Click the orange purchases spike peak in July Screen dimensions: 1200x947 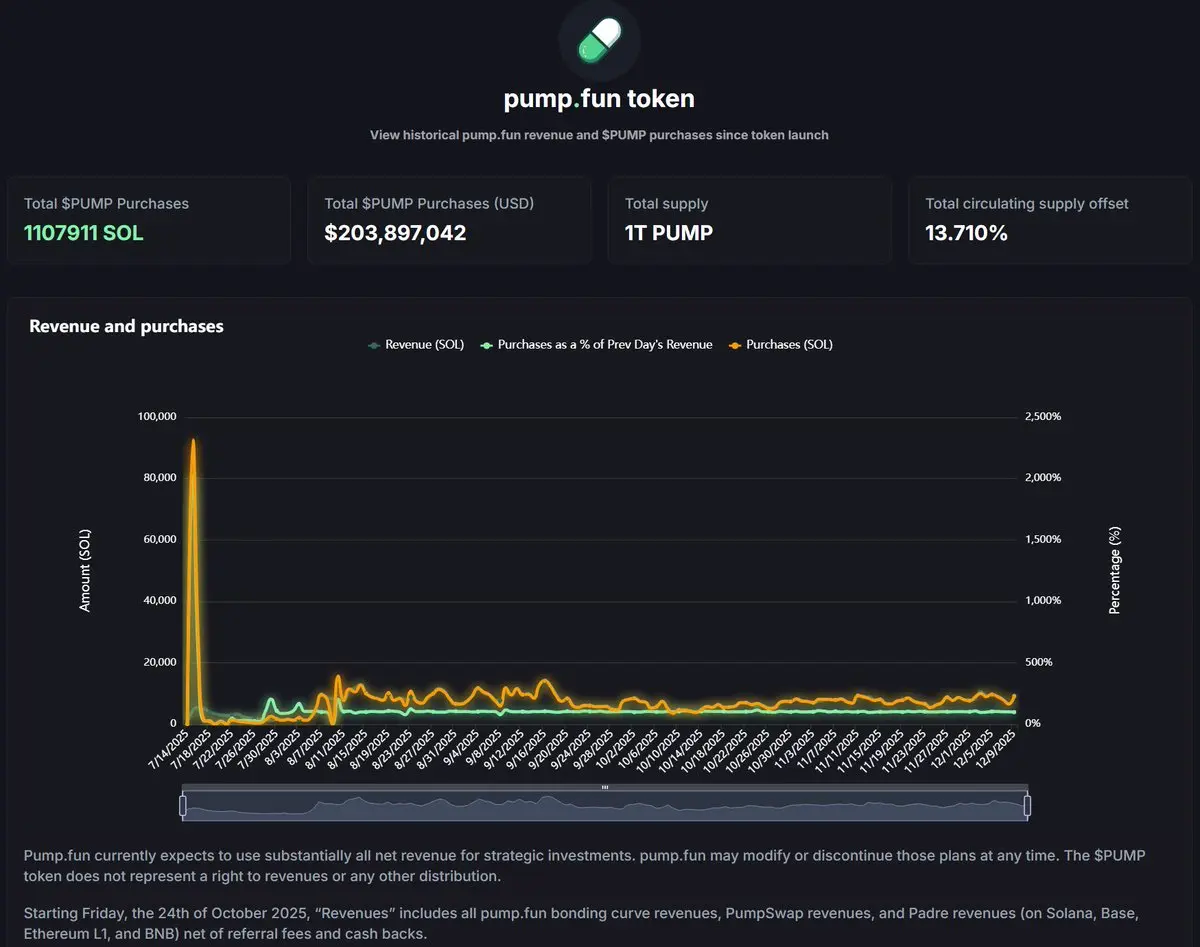[x=193, y=441]
